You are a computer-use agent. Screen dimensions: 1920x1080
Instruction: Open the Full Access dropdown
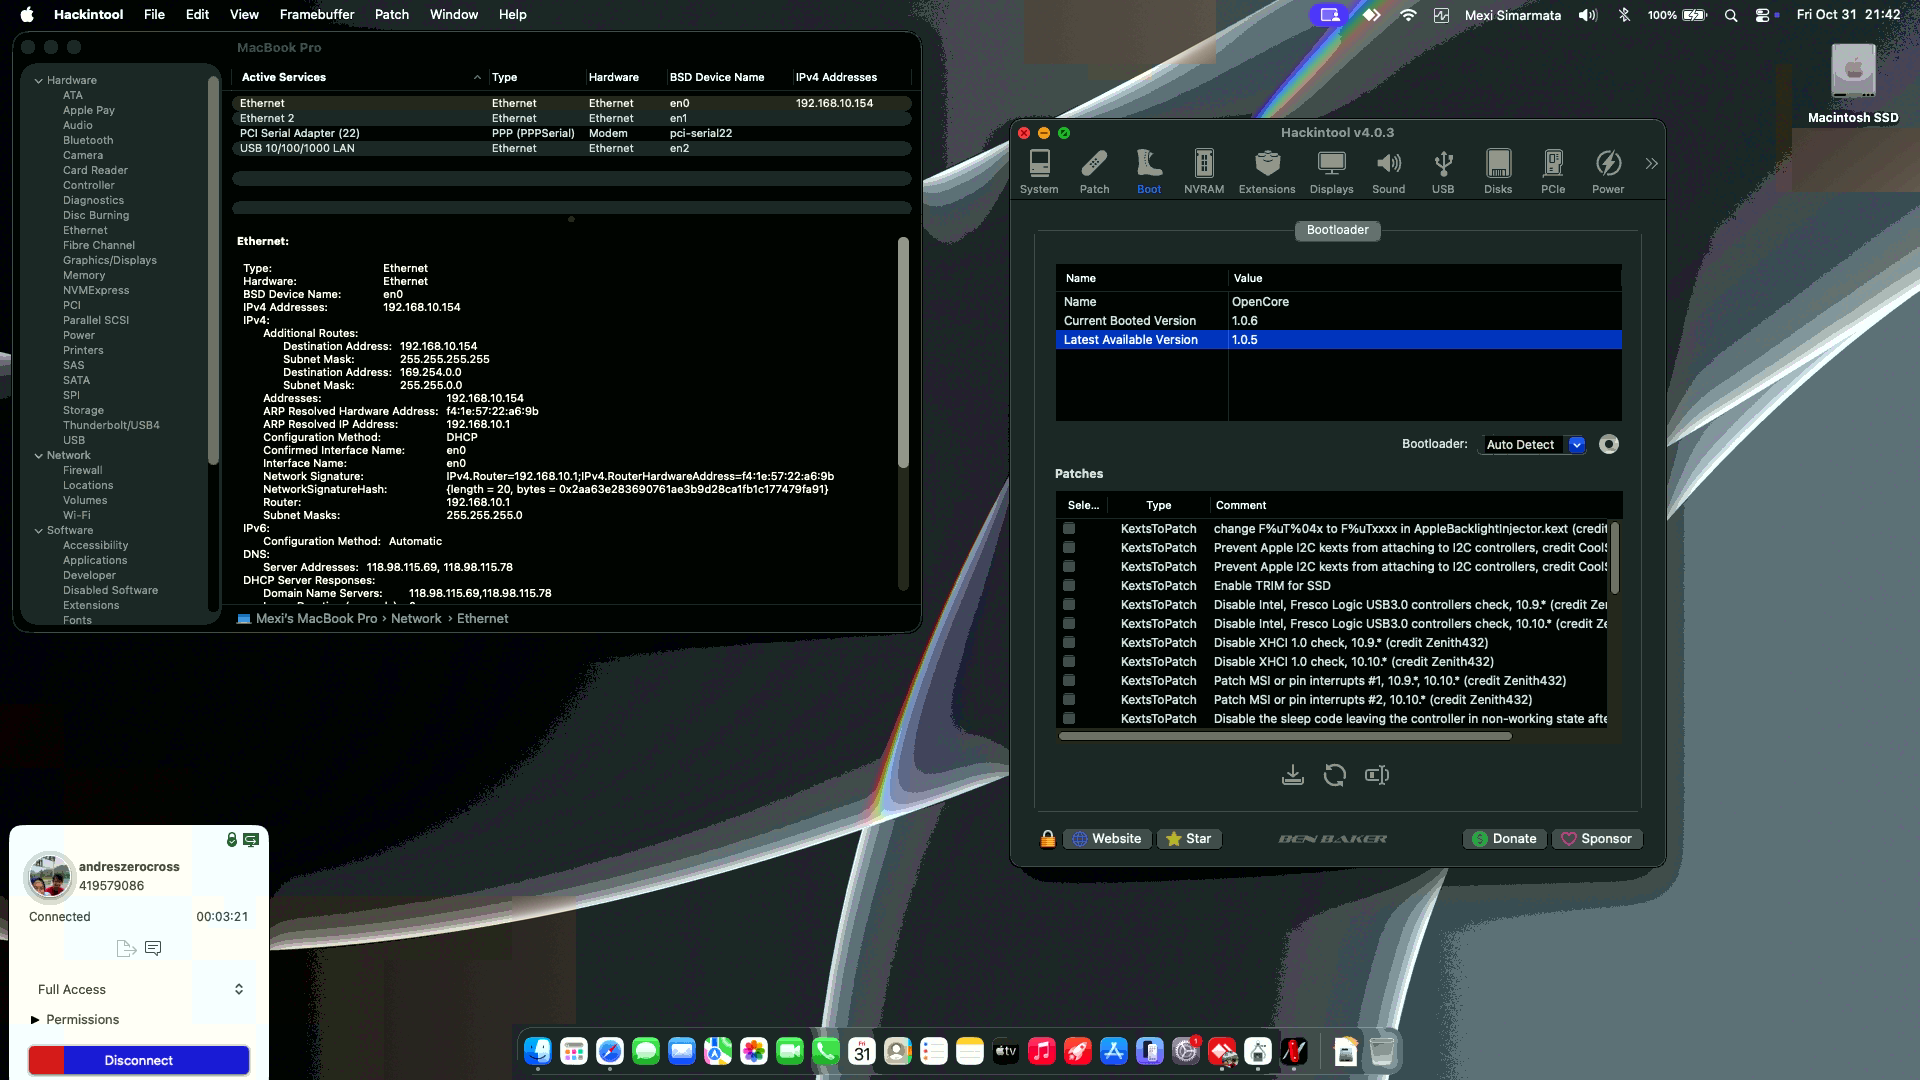pyautogui.click(x=140, y=990)
